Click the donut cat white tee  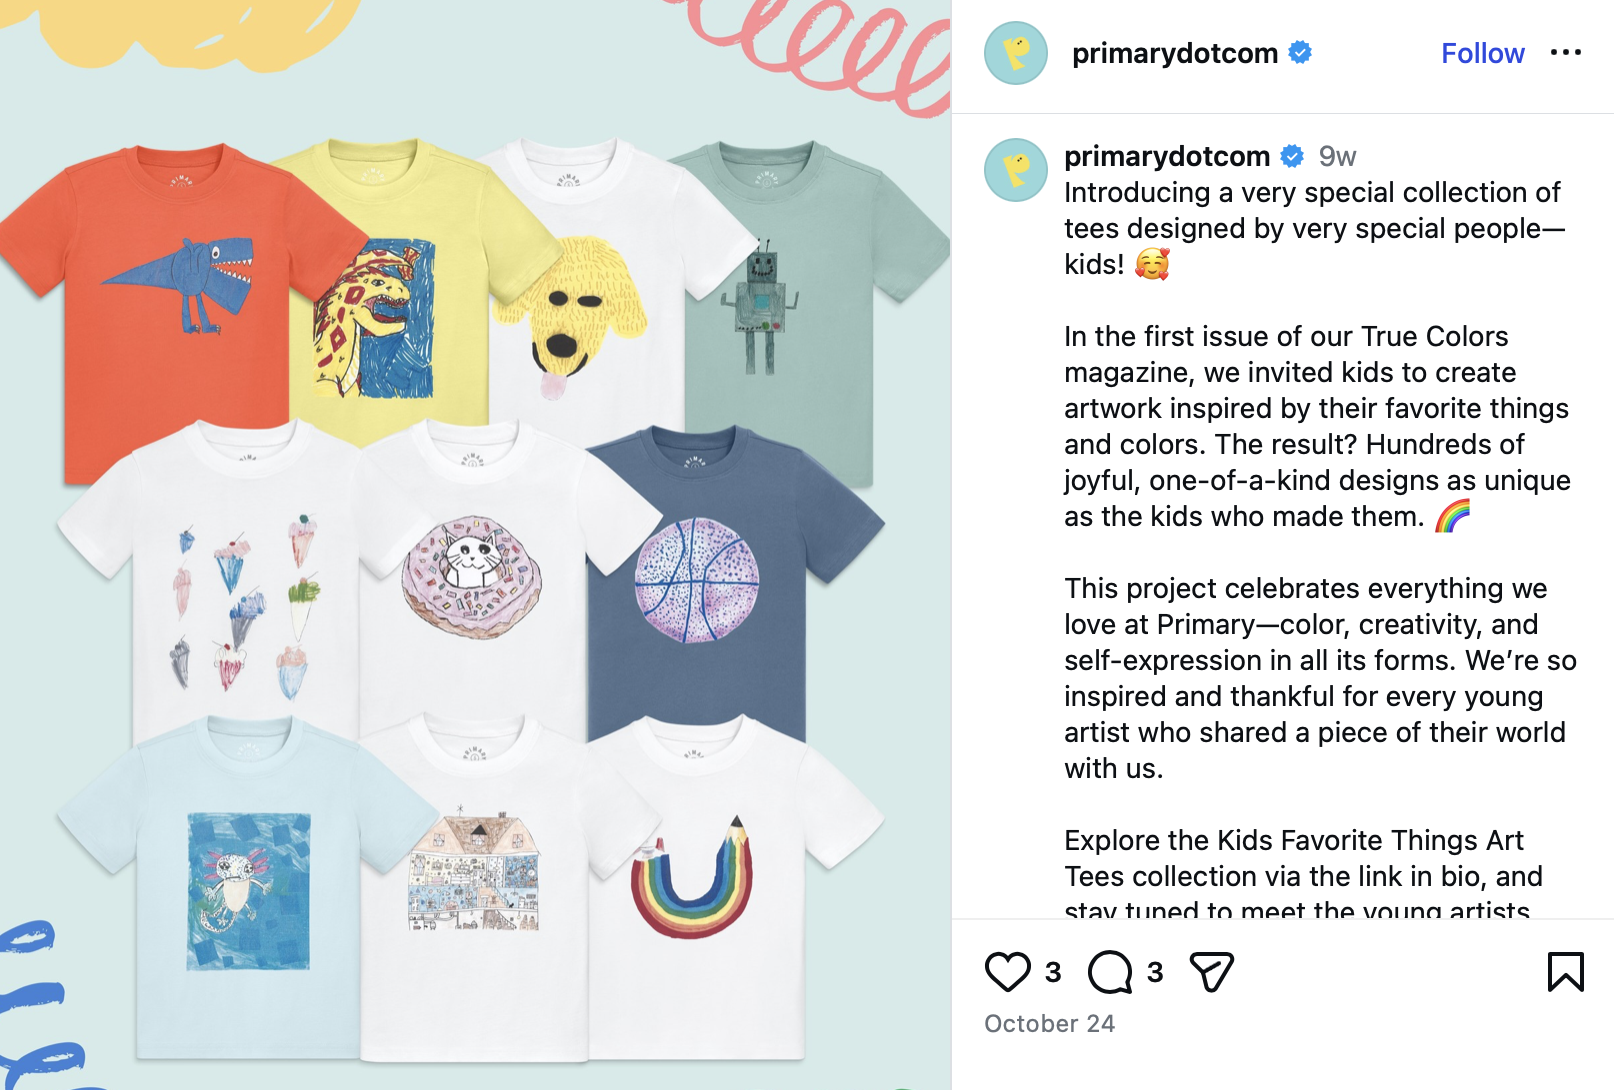point(472,575)
